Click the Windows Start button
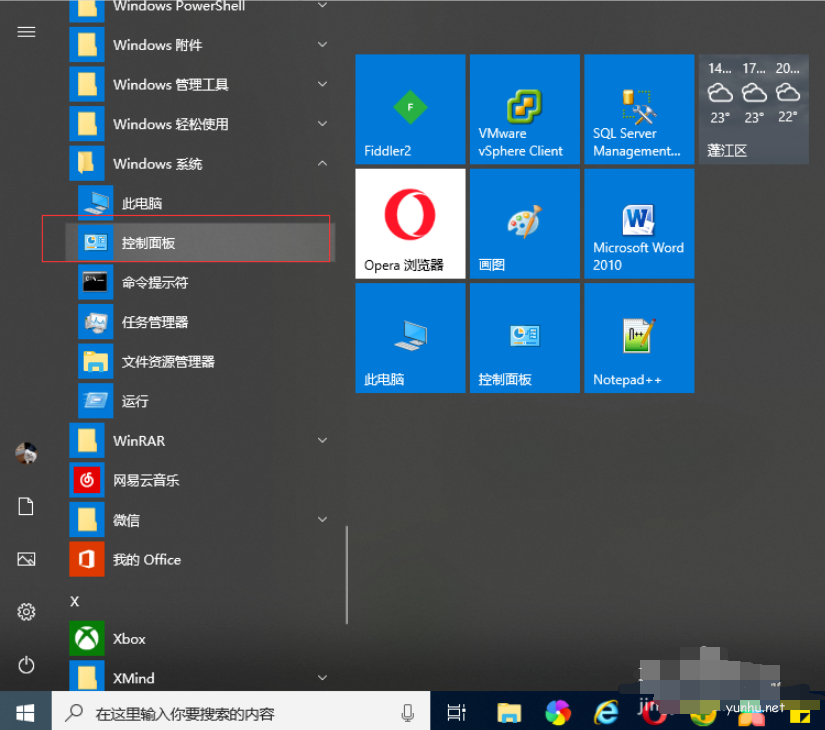 coord(25,712)
